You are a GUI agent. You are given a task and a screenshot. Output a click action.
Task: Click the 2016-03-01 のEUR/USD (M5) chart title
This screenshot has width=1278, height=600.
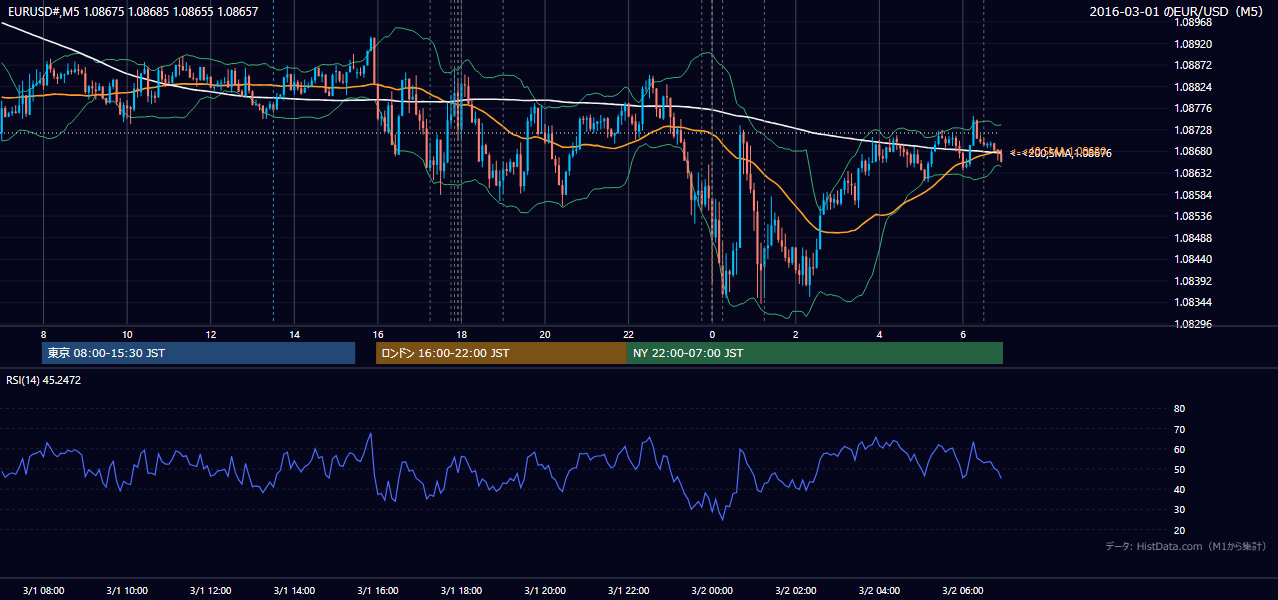point(1178,12)
